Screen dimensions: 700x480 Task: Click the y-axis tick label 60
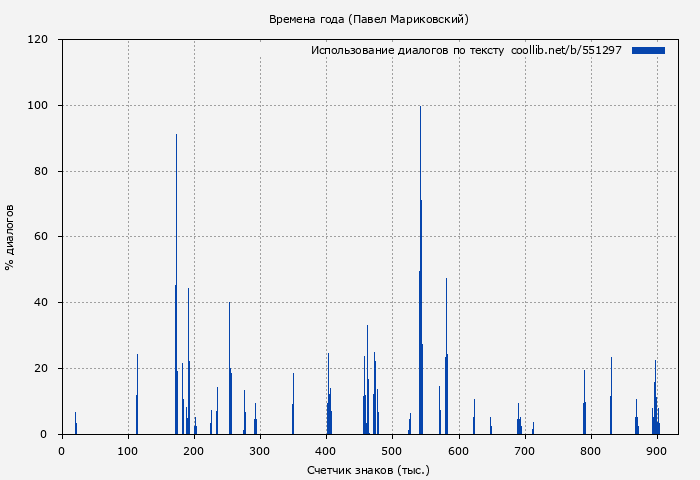tap(41, 237)
